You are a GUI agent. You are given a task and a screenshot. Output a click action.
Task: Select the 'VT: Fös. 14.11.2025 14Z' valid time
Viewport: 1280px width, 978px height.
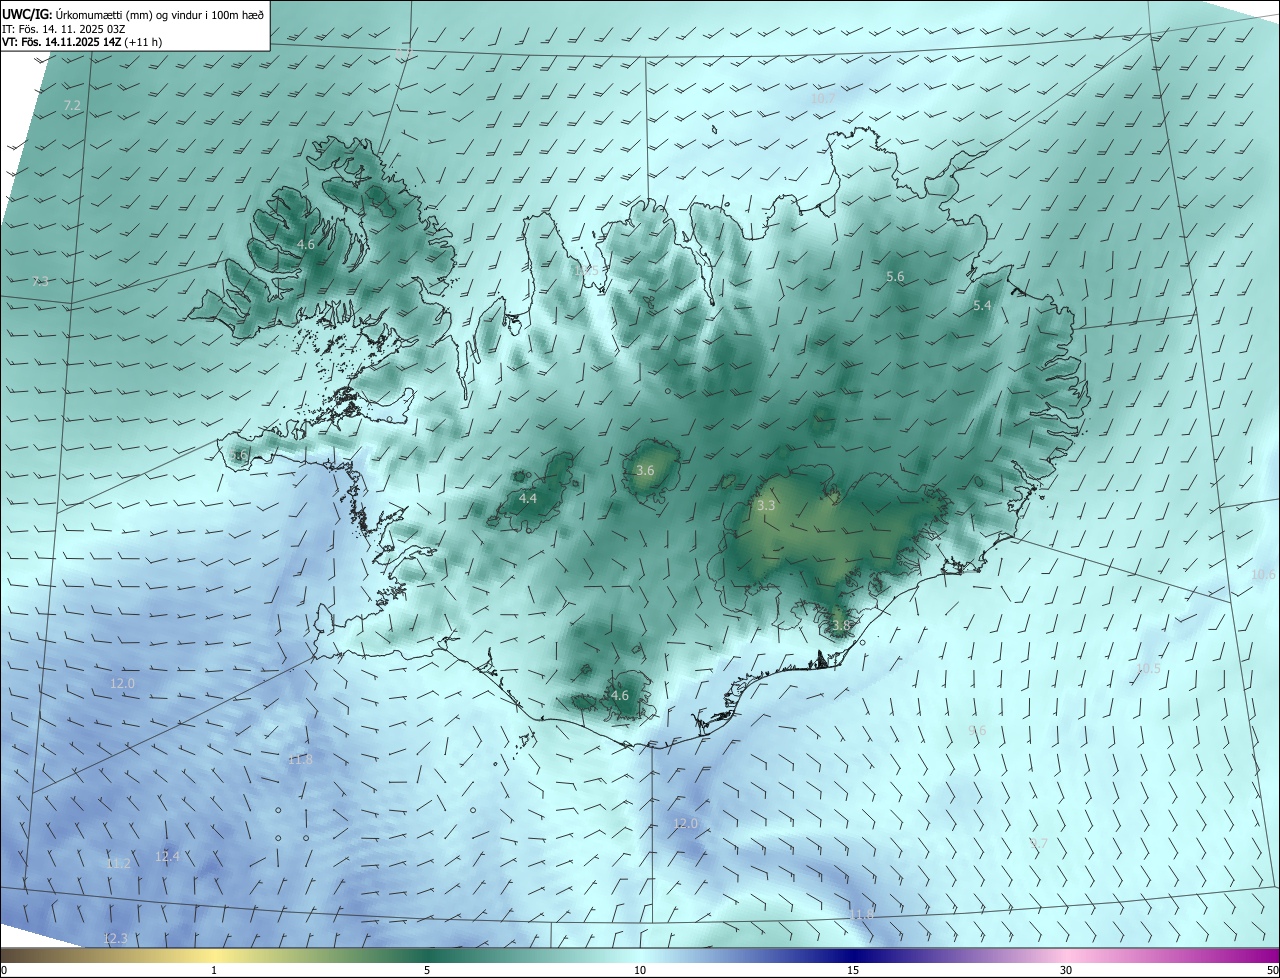[x=62, y=43]
